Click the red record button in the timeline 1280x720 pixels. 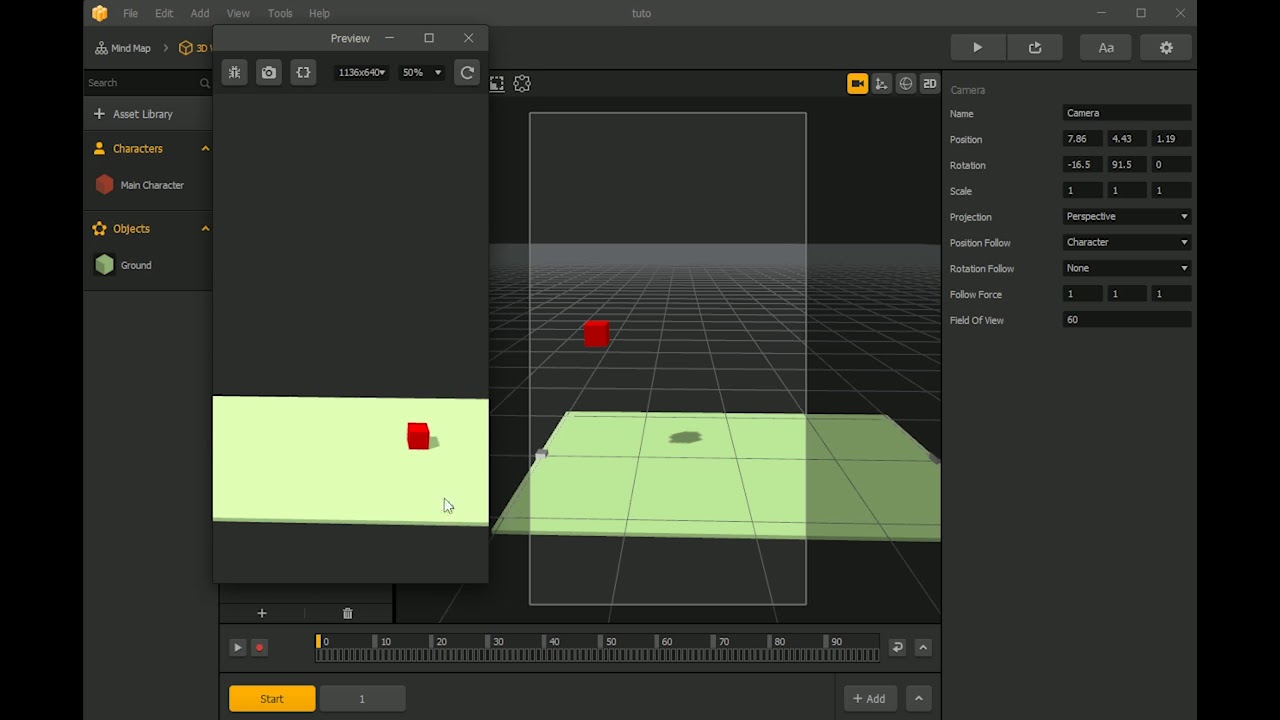[259, 647]
